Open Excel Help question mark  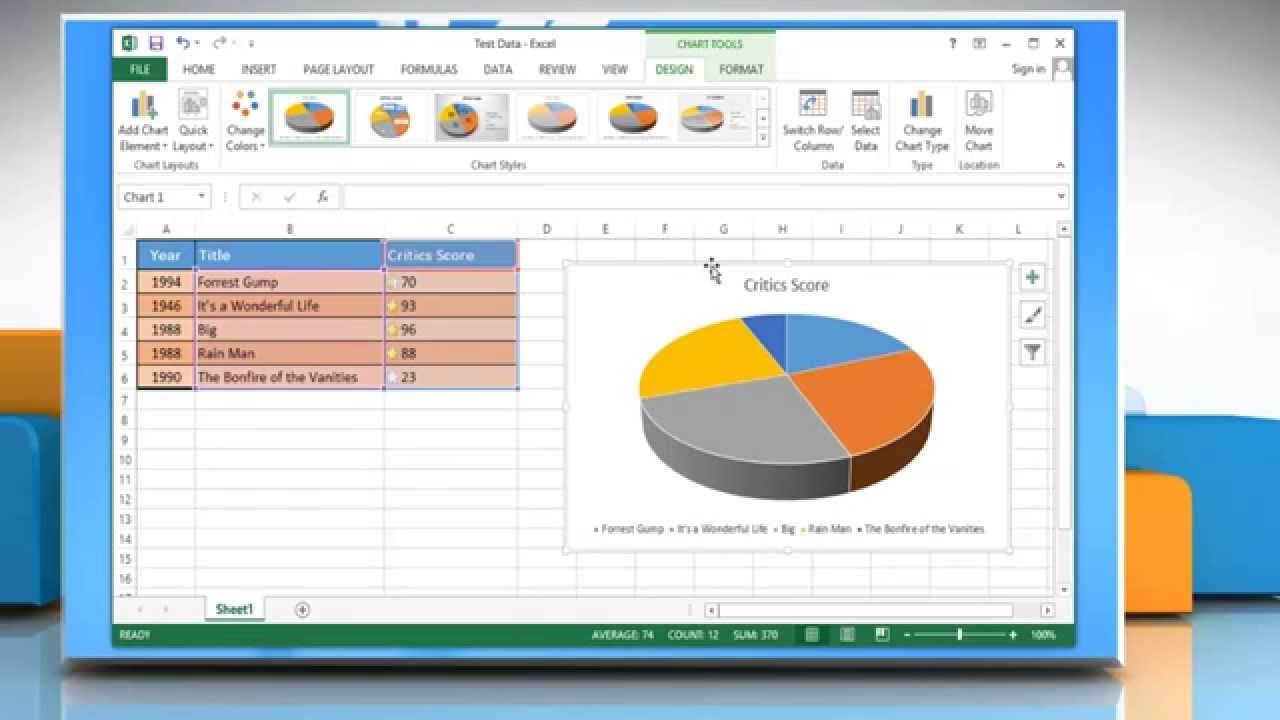(x=952, y=43)
